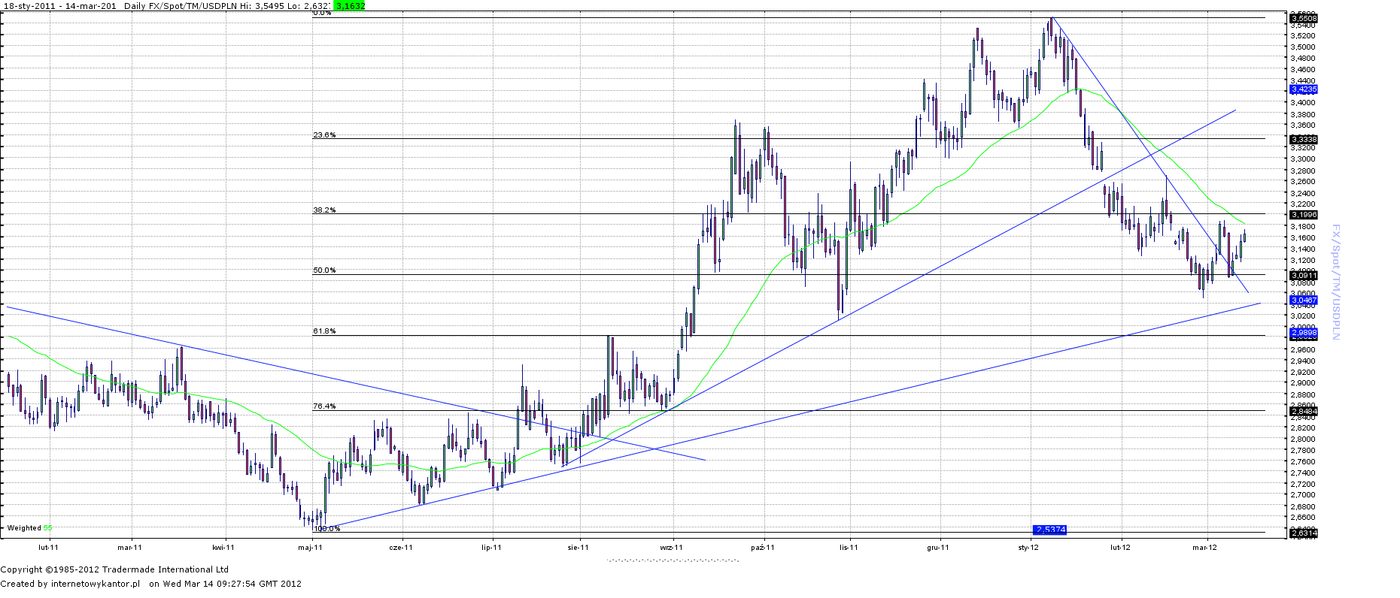Click the paź-11 date axis label
The height and width of the screenshot is (598, 1400).
765,548
